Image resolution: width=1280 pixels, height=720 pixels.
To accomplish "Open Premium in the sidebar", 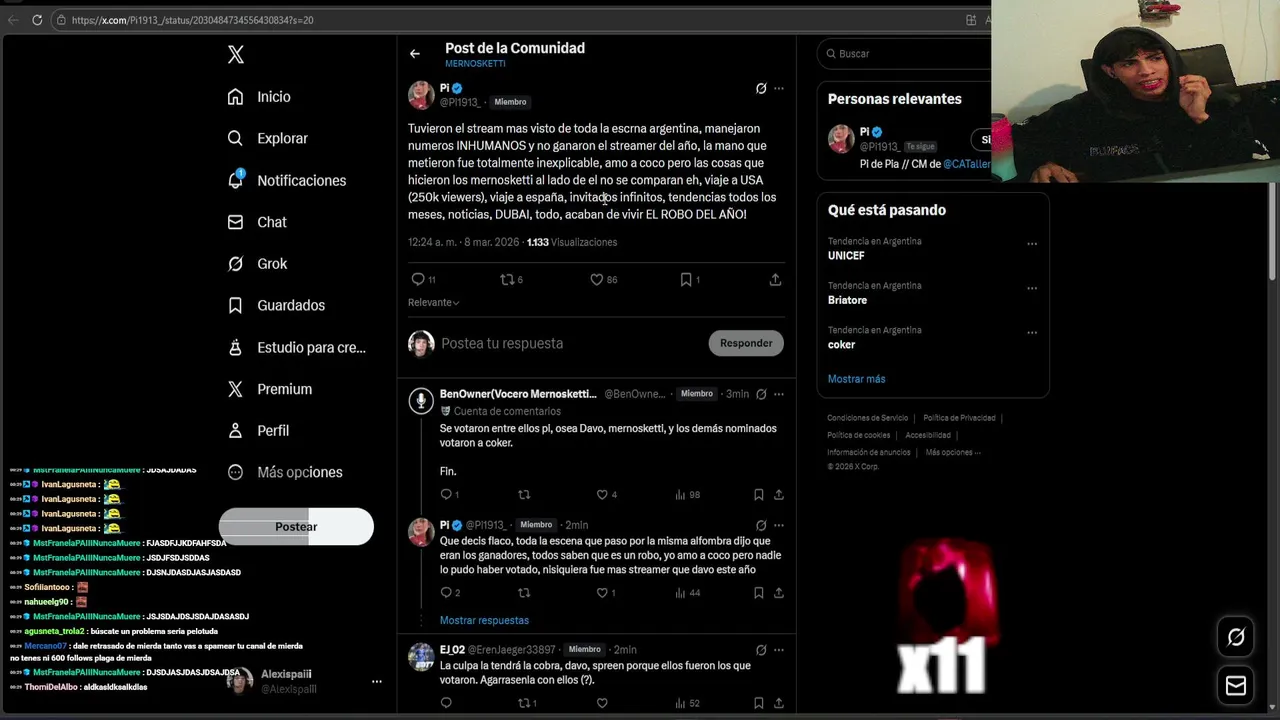I will 269,389.
